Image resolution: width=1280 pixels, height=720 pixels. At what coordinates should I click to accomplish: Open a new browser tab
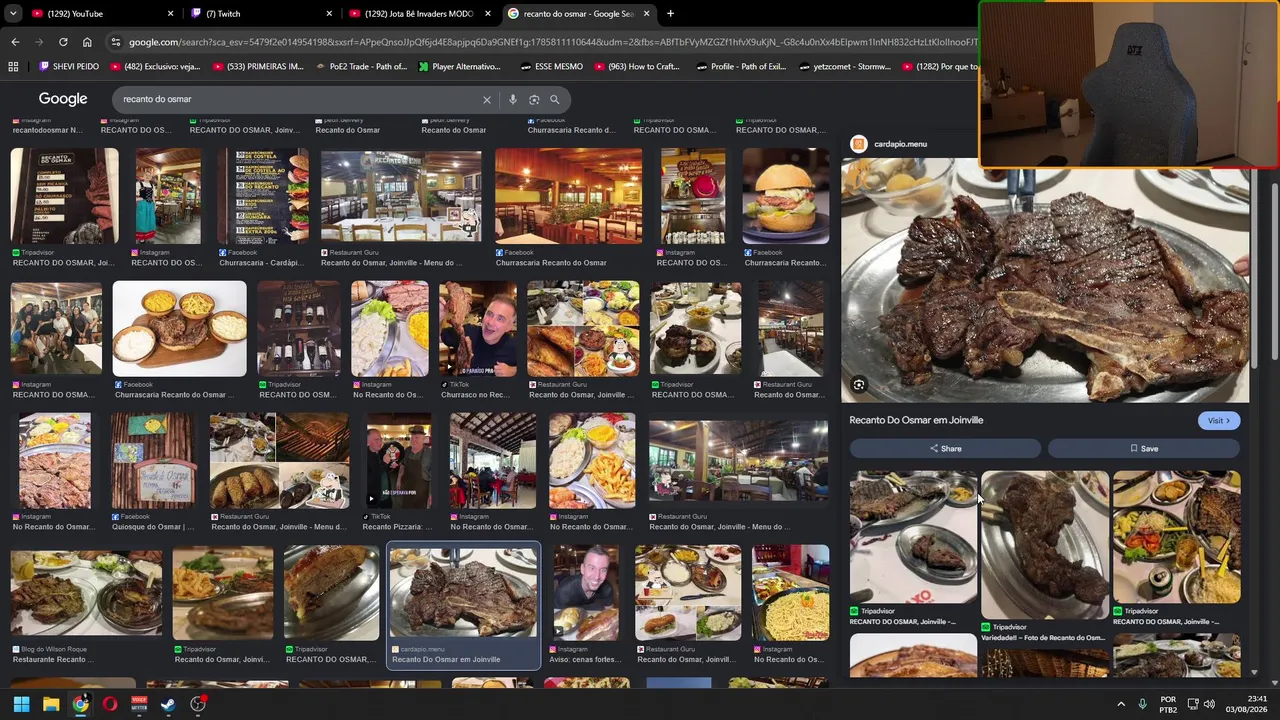670,14
